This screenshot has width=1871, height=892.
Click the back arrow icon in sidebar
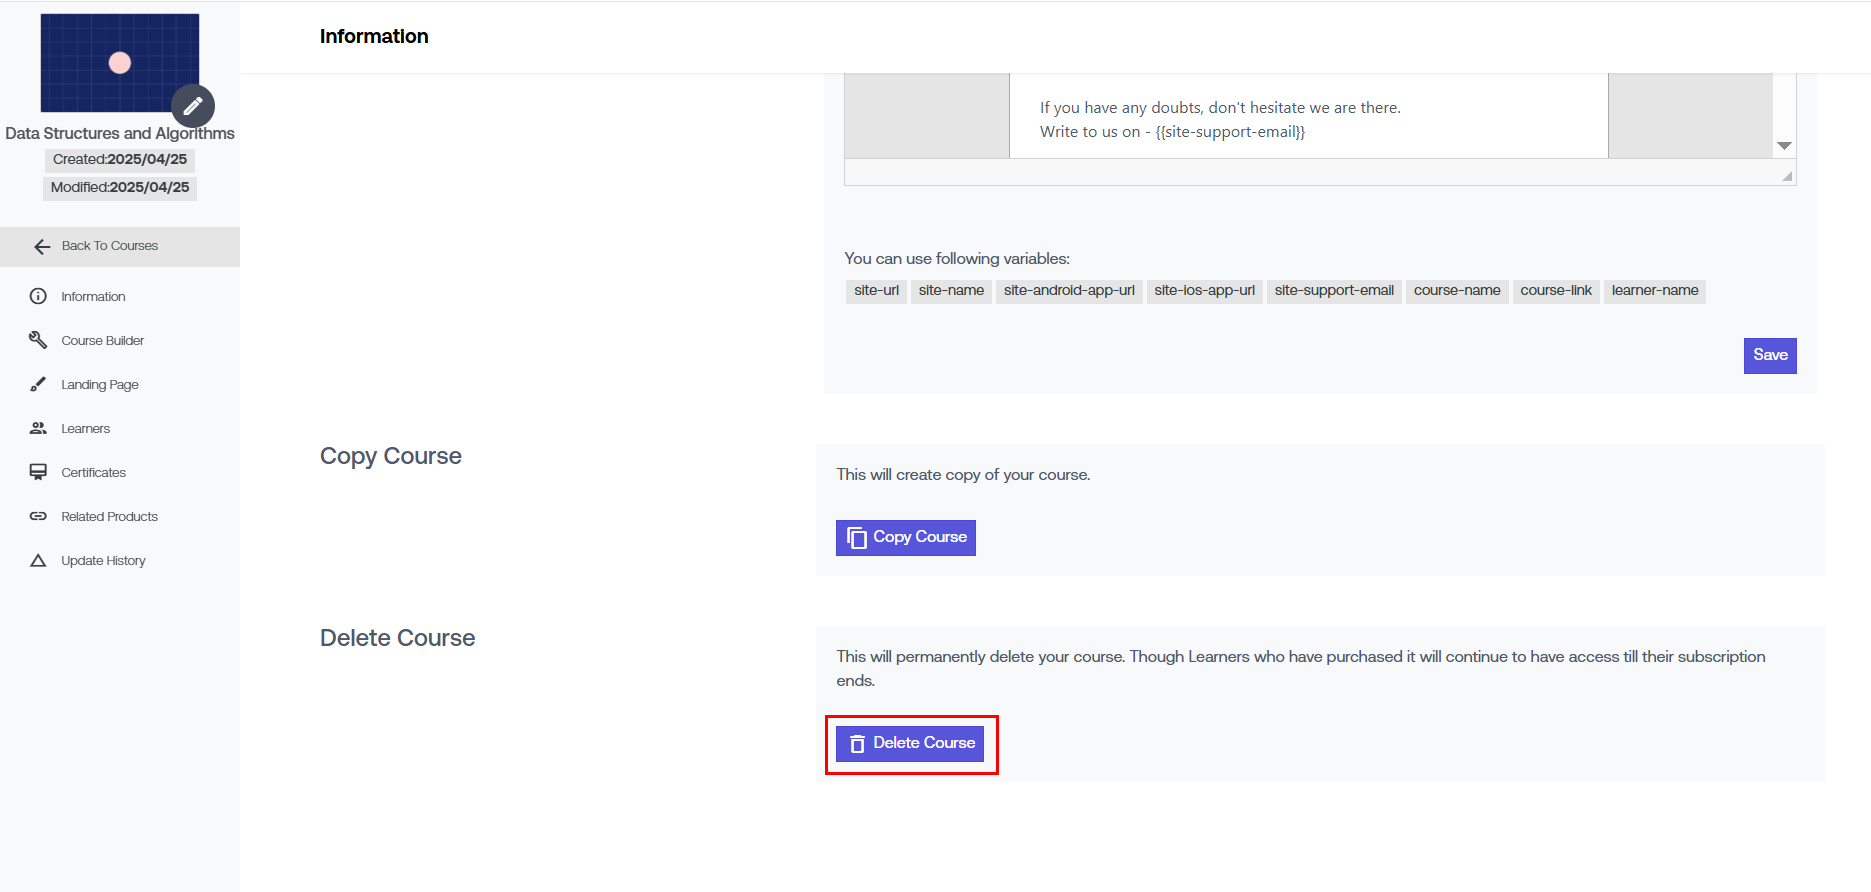42,247
